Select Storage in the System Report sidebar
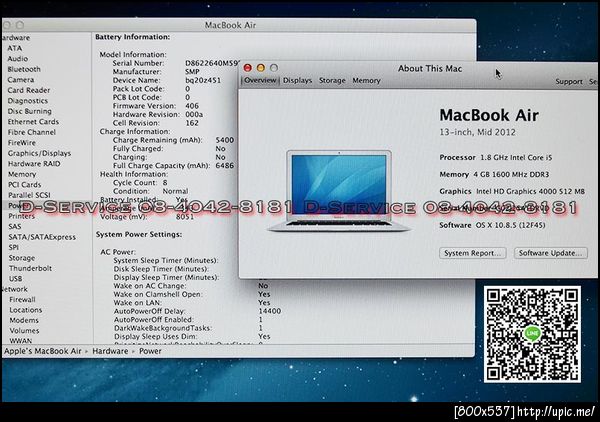Image resolution: width=600 pixels, height=422 pixels. [21, 258]
